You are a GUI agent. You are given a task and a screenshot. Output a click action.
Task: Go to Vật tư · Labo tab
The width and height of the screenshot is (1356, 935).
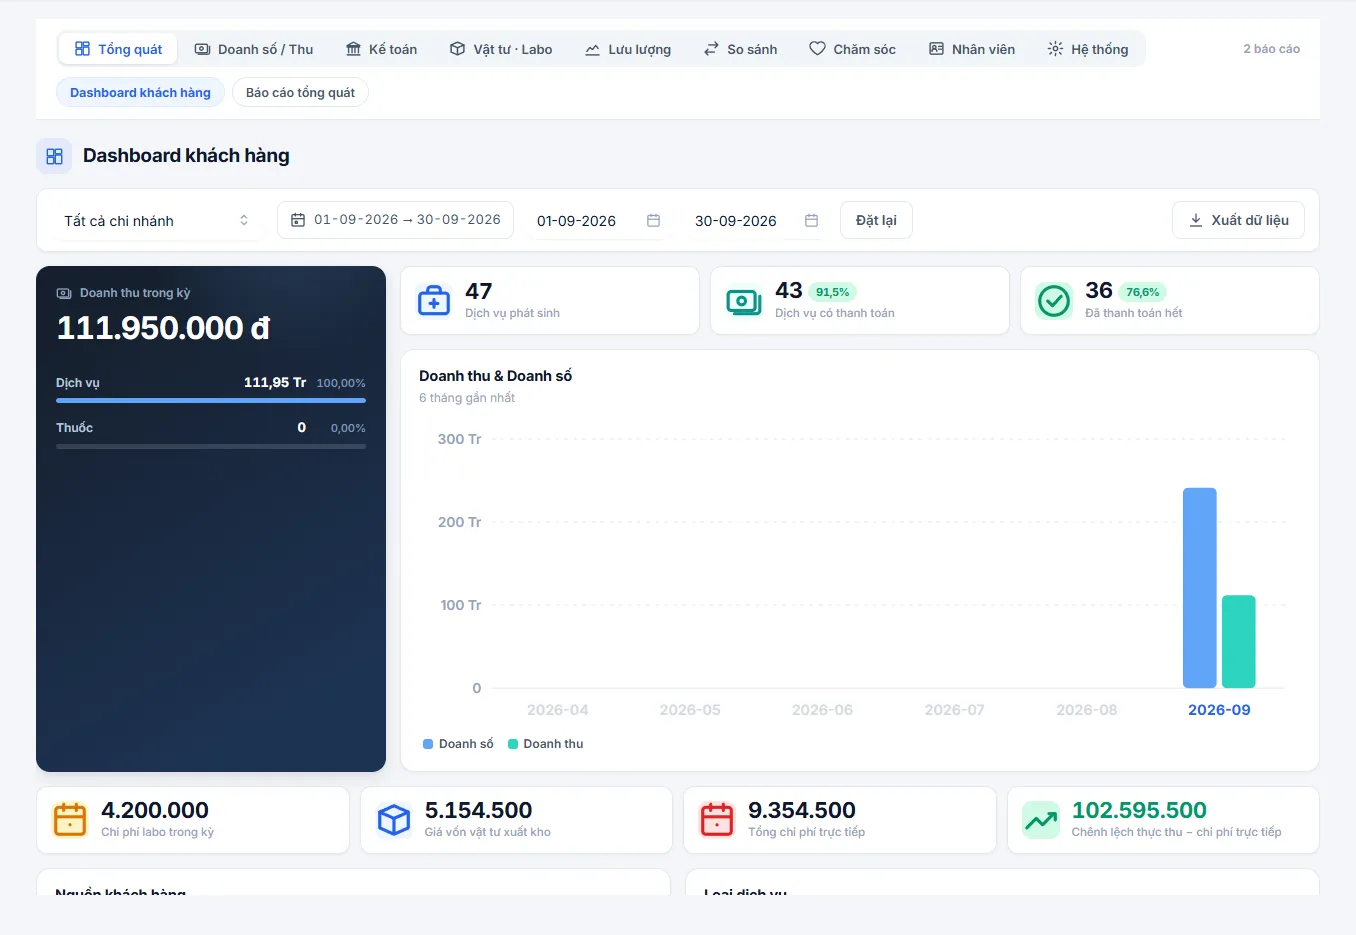(501, 49)
